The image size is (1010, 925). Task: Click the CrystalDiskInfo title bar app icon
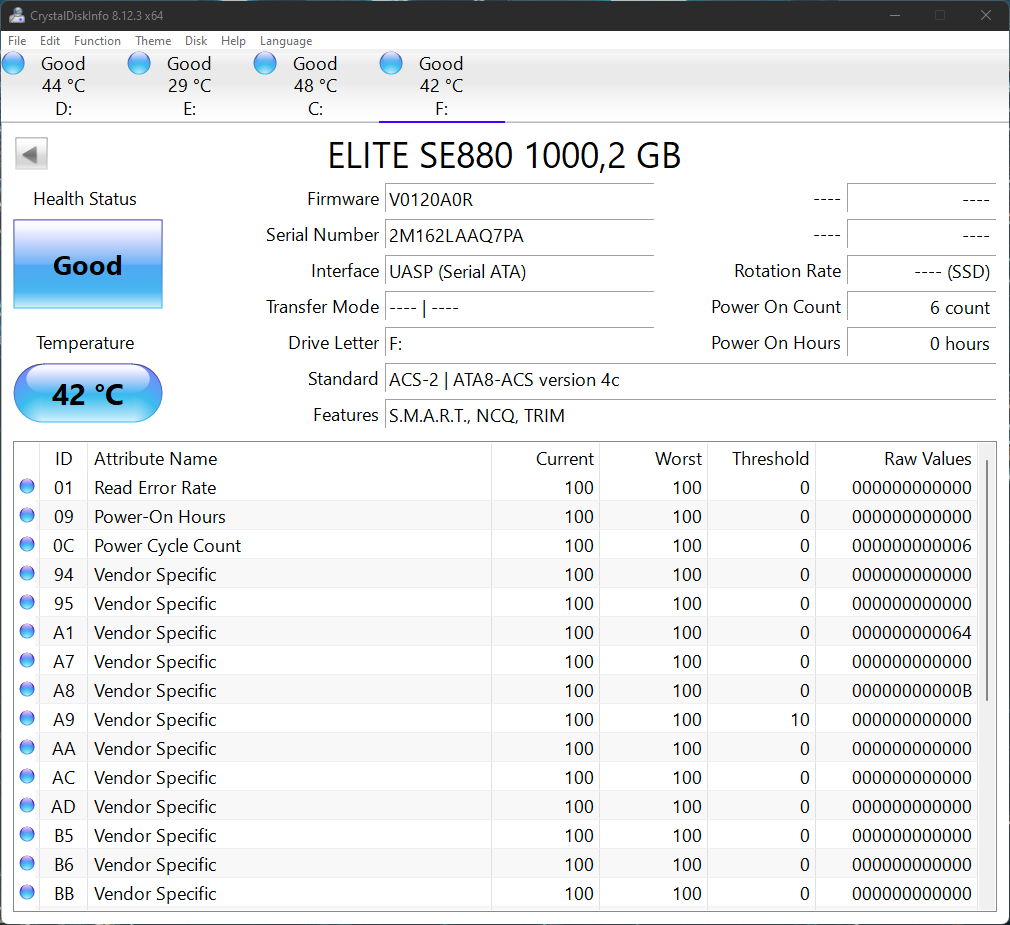[17, 15]
